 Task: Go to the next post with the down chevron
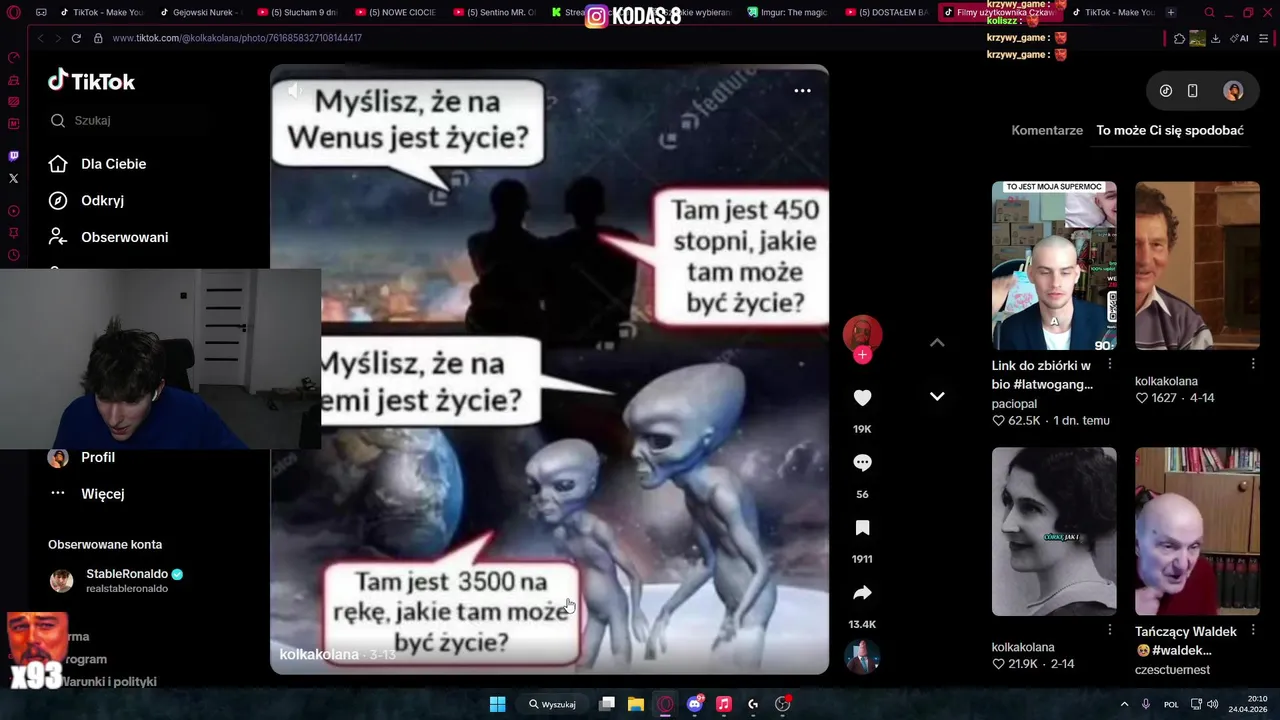pos(937,396)
